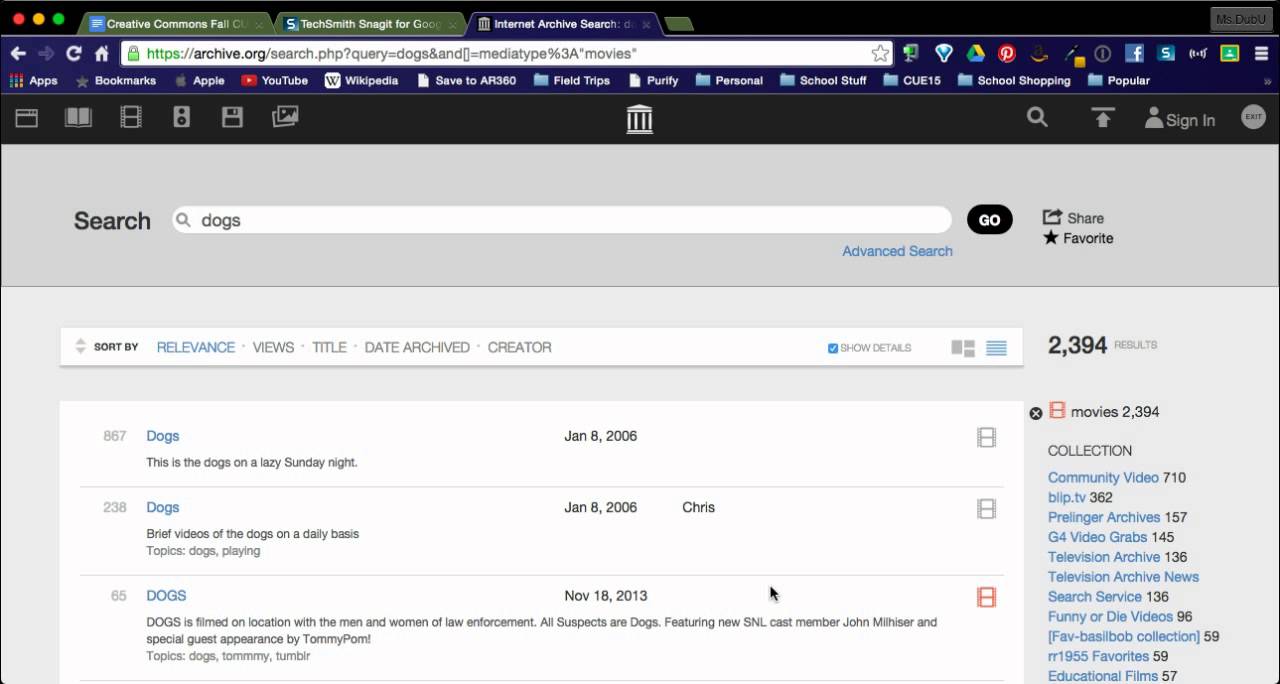Open School Shopping bookmarks folder
The width and height of the screenshot is (1280, 684).
point(1014,80)
